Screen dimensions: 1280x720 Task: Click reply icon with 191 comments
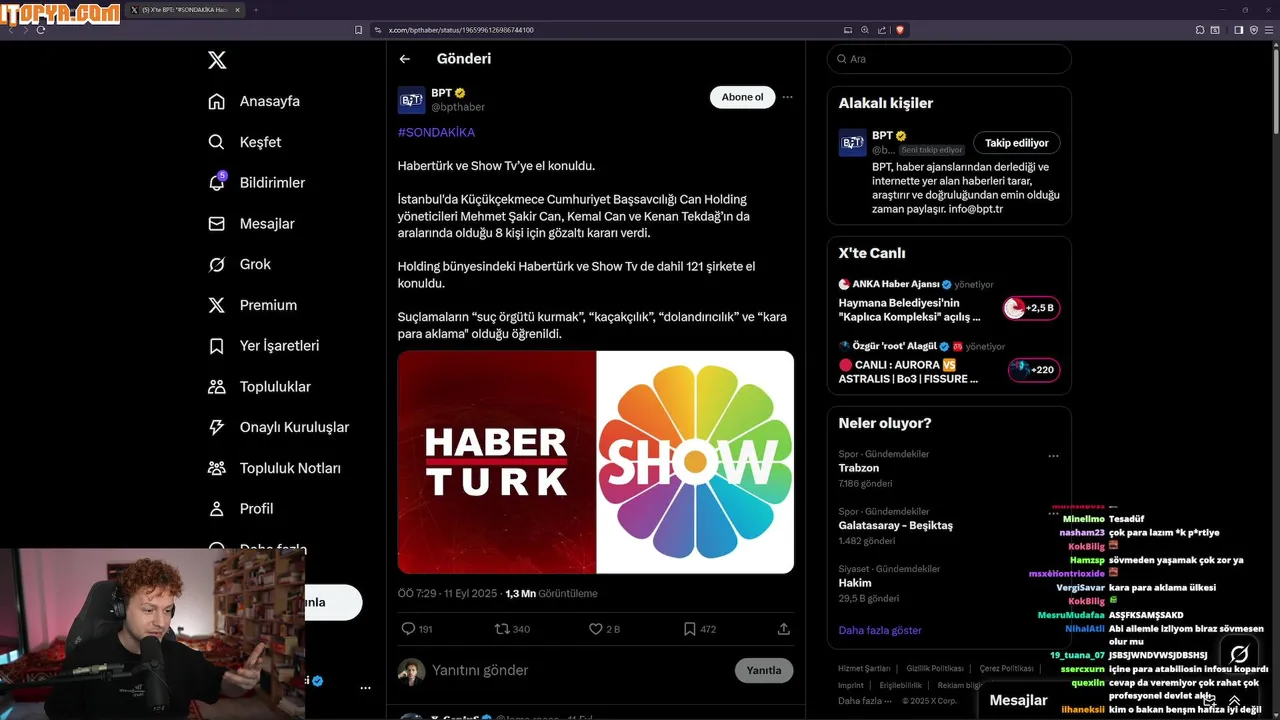[x=407, y=629]
